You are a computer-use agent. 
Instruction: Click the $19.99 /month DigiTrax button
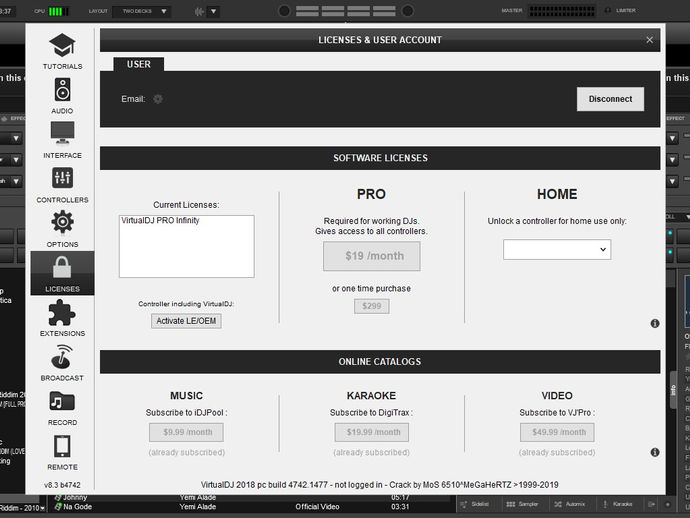click(x=371, y=432)
